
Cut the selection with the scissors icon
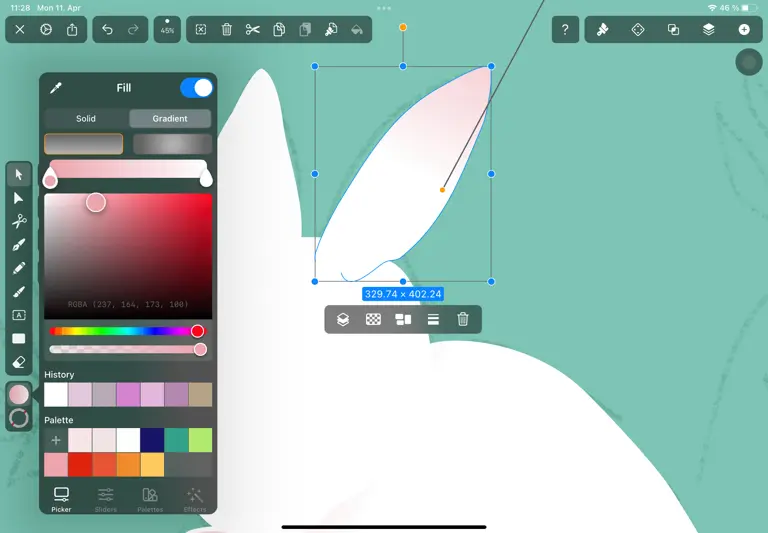pos(253,30)
